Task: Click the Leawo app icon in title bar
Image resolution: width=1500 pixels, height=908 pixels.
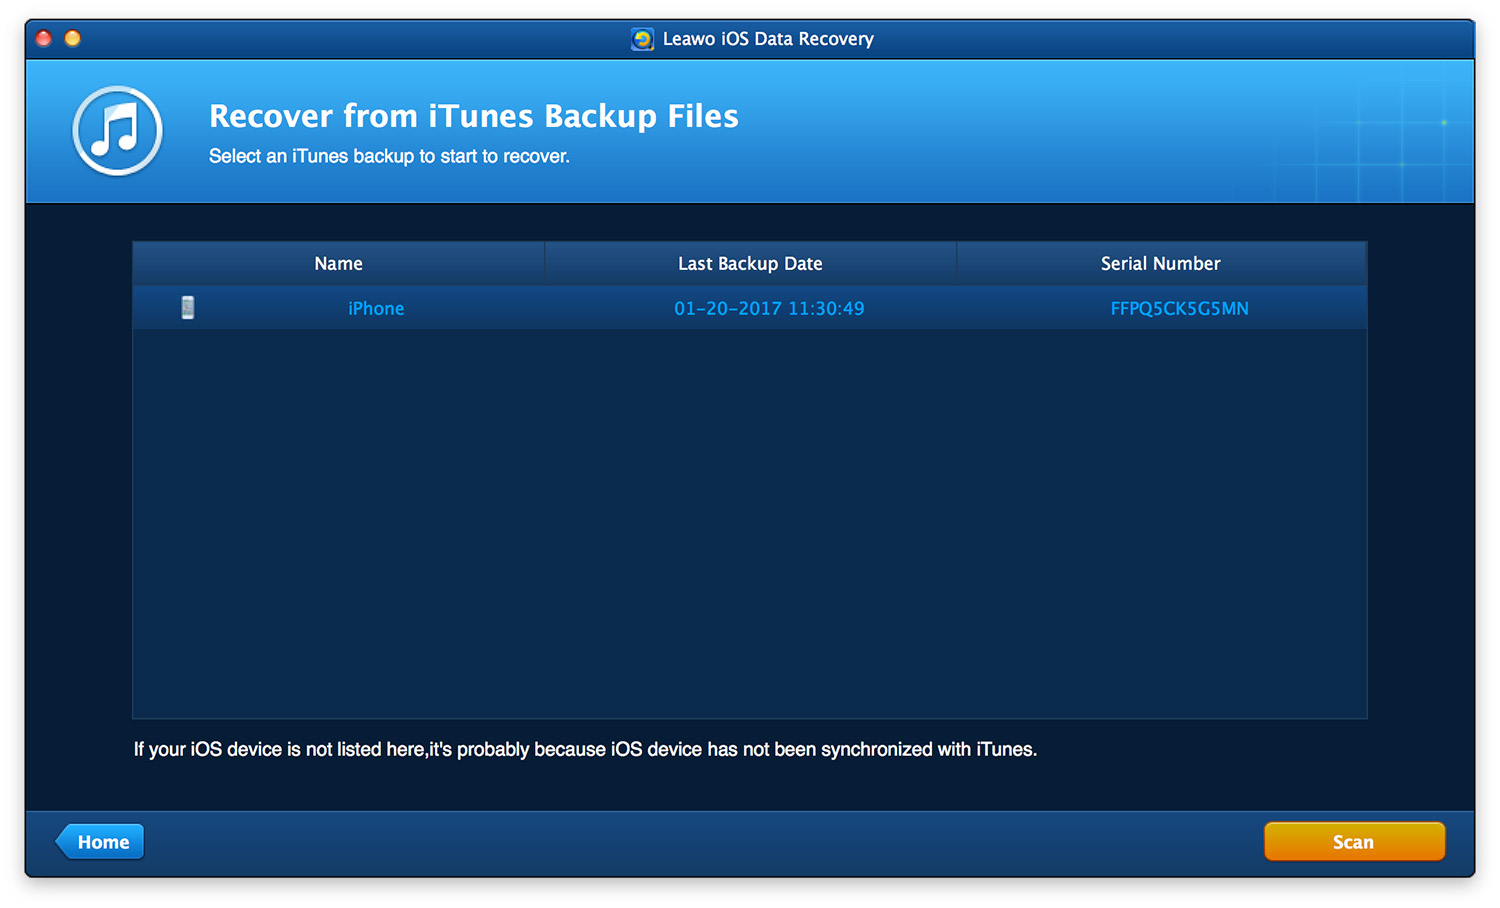Action: (x=643, y=39)
